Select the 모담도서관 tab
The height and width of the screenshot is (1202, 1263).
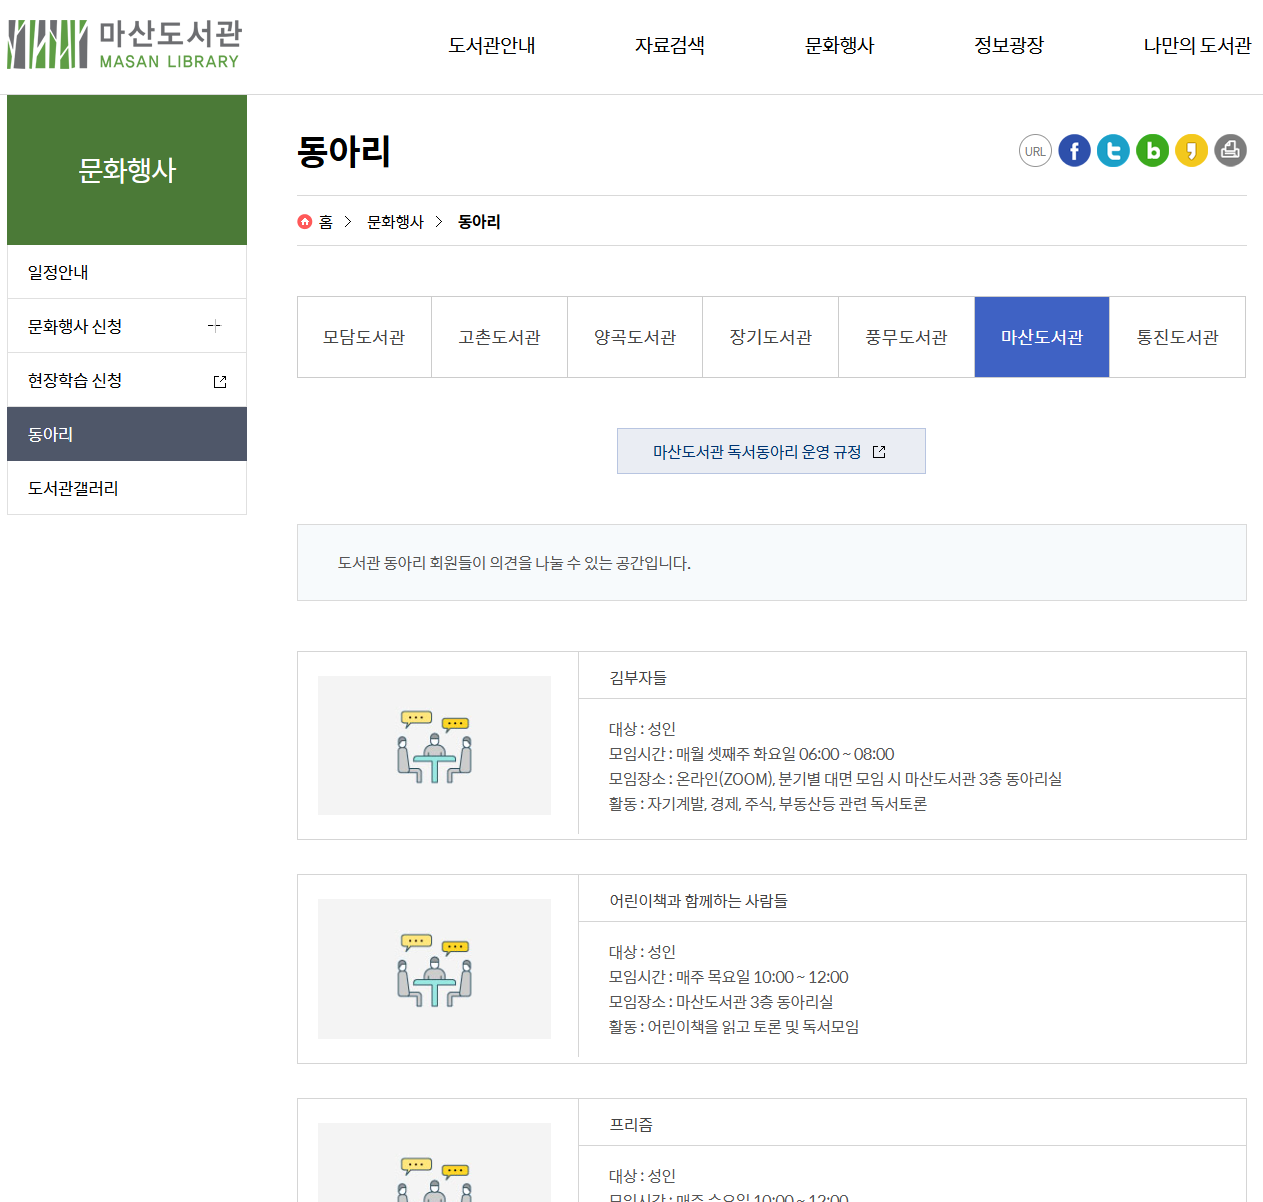pyautogui.click(x=364, y=337)
